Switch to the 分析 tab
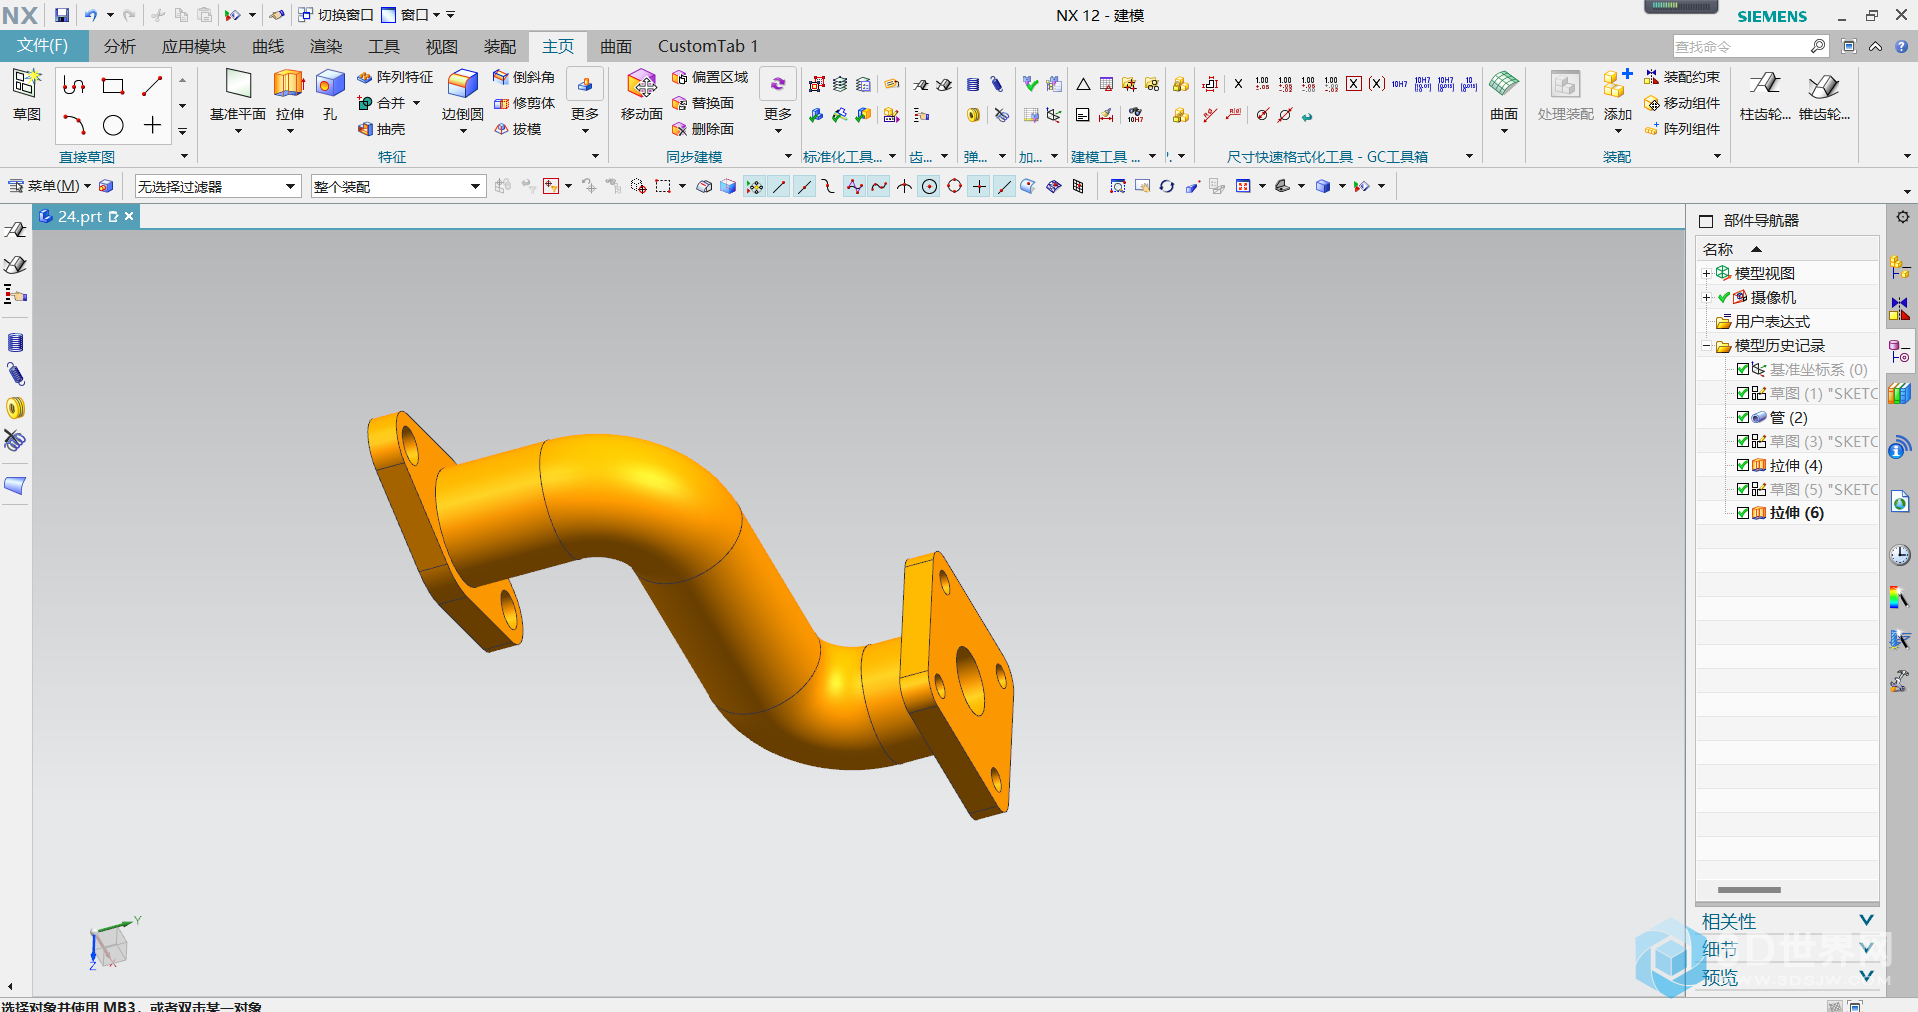Screen dimensions: 1918x1012 coord(120,46)
